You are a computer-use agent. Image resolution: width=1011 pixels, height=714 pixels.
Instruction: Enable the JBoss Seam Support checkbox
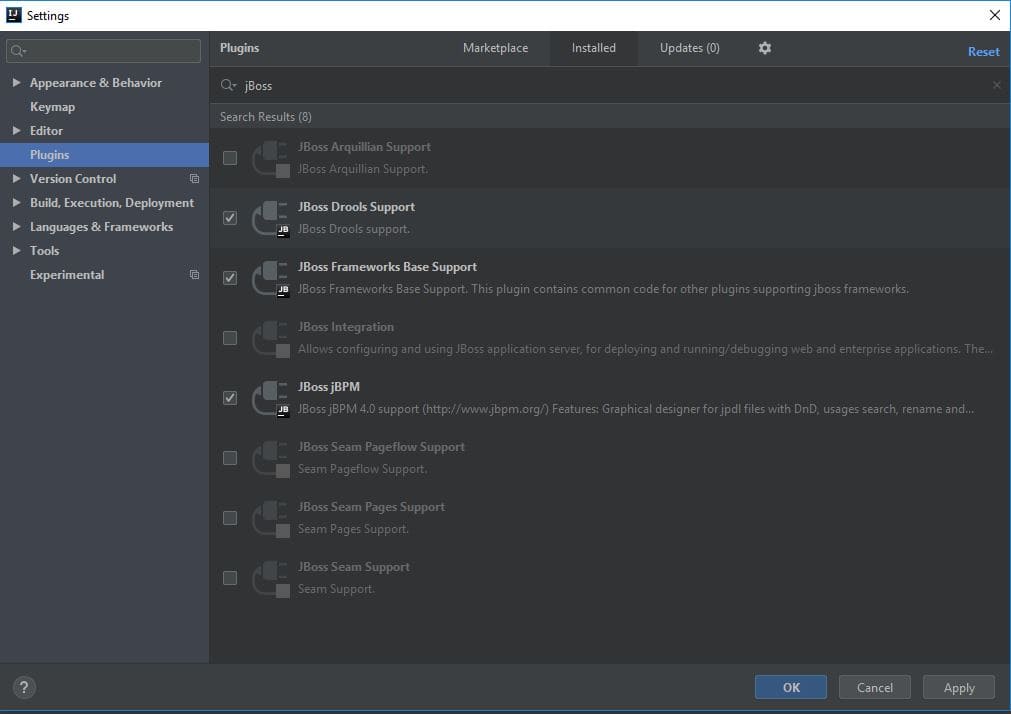click(230, 578)
